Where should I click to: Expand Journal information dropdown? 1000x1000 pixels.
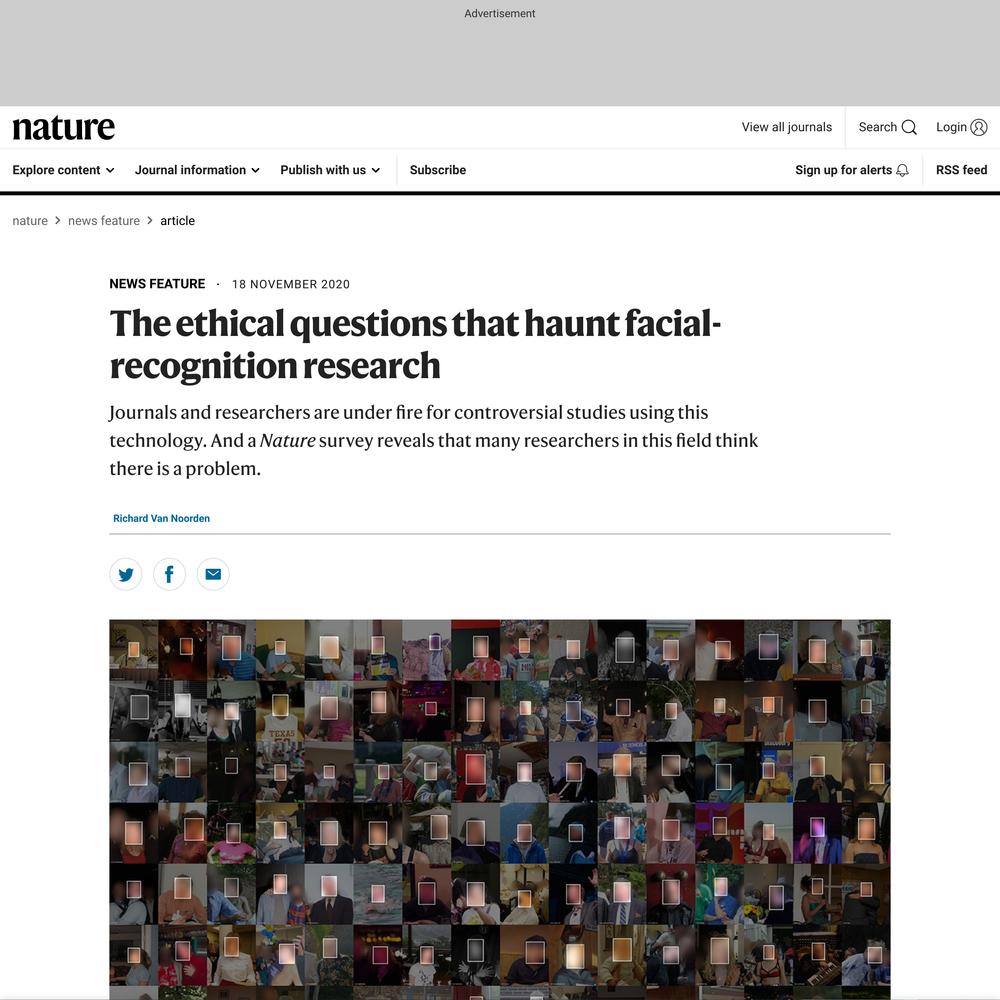click(197, 170)
